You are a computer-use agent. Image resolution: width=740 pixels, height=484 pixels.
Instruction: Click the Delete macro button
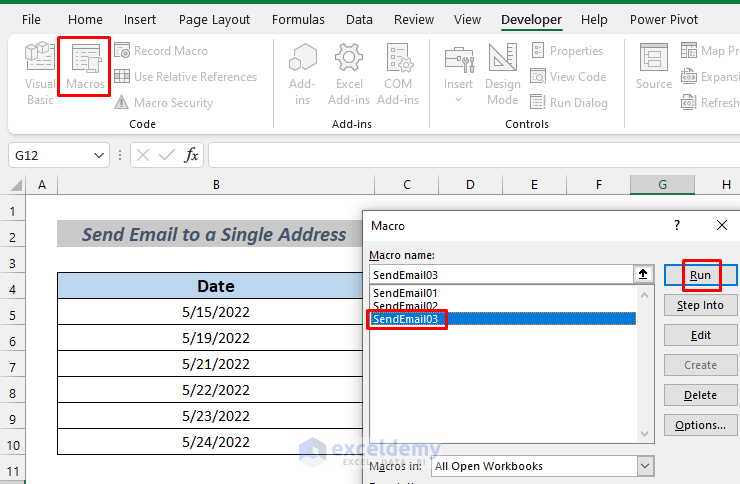point(700,395)
